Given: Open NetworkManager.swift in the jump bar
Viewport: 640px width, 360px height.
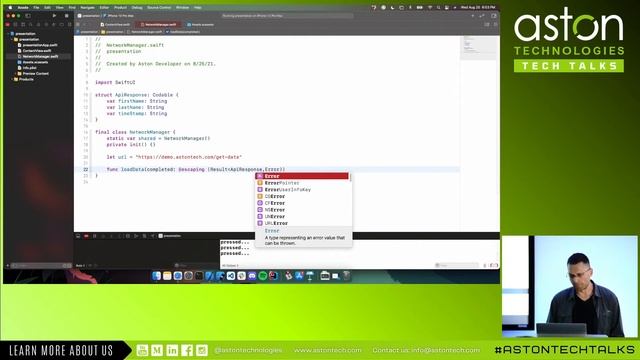Looking at the screenshot, I should [x=144, y=31].
